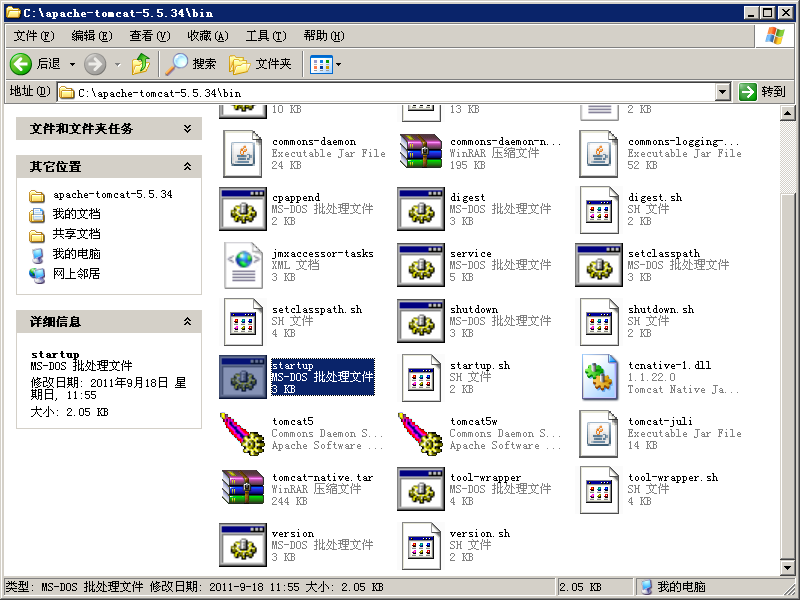Screen dimensions: 800x600
Task: Select the setclasspath.sh file icon
Action: (243, 322)
